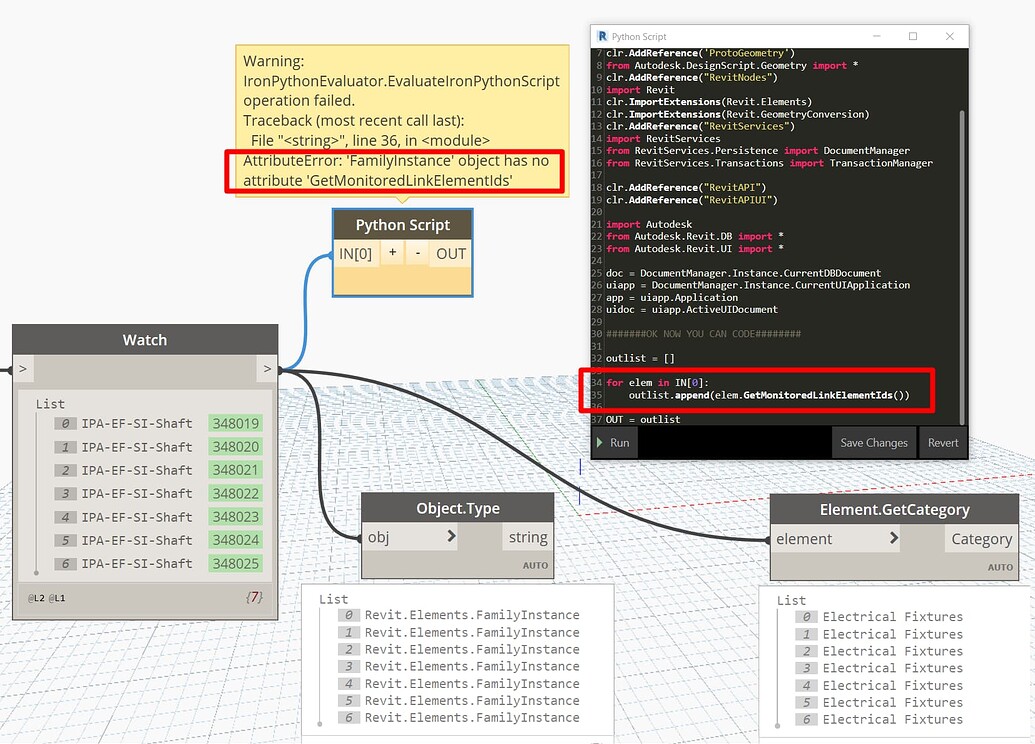Toggle AUTO lacing on the Object.Type node
Image resolution: width=1035 pixels, height=744 pixels.
(535, 565)
